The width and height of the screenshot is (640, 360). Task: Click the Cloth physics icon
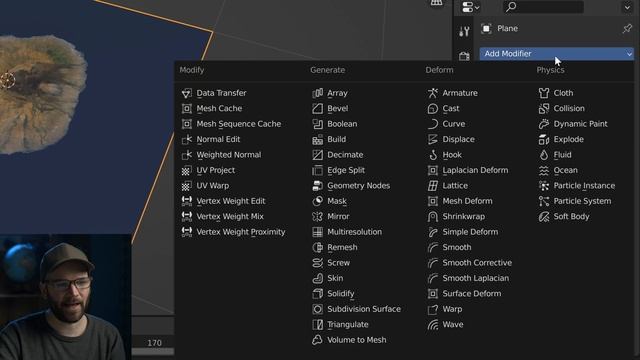(544, 93)
